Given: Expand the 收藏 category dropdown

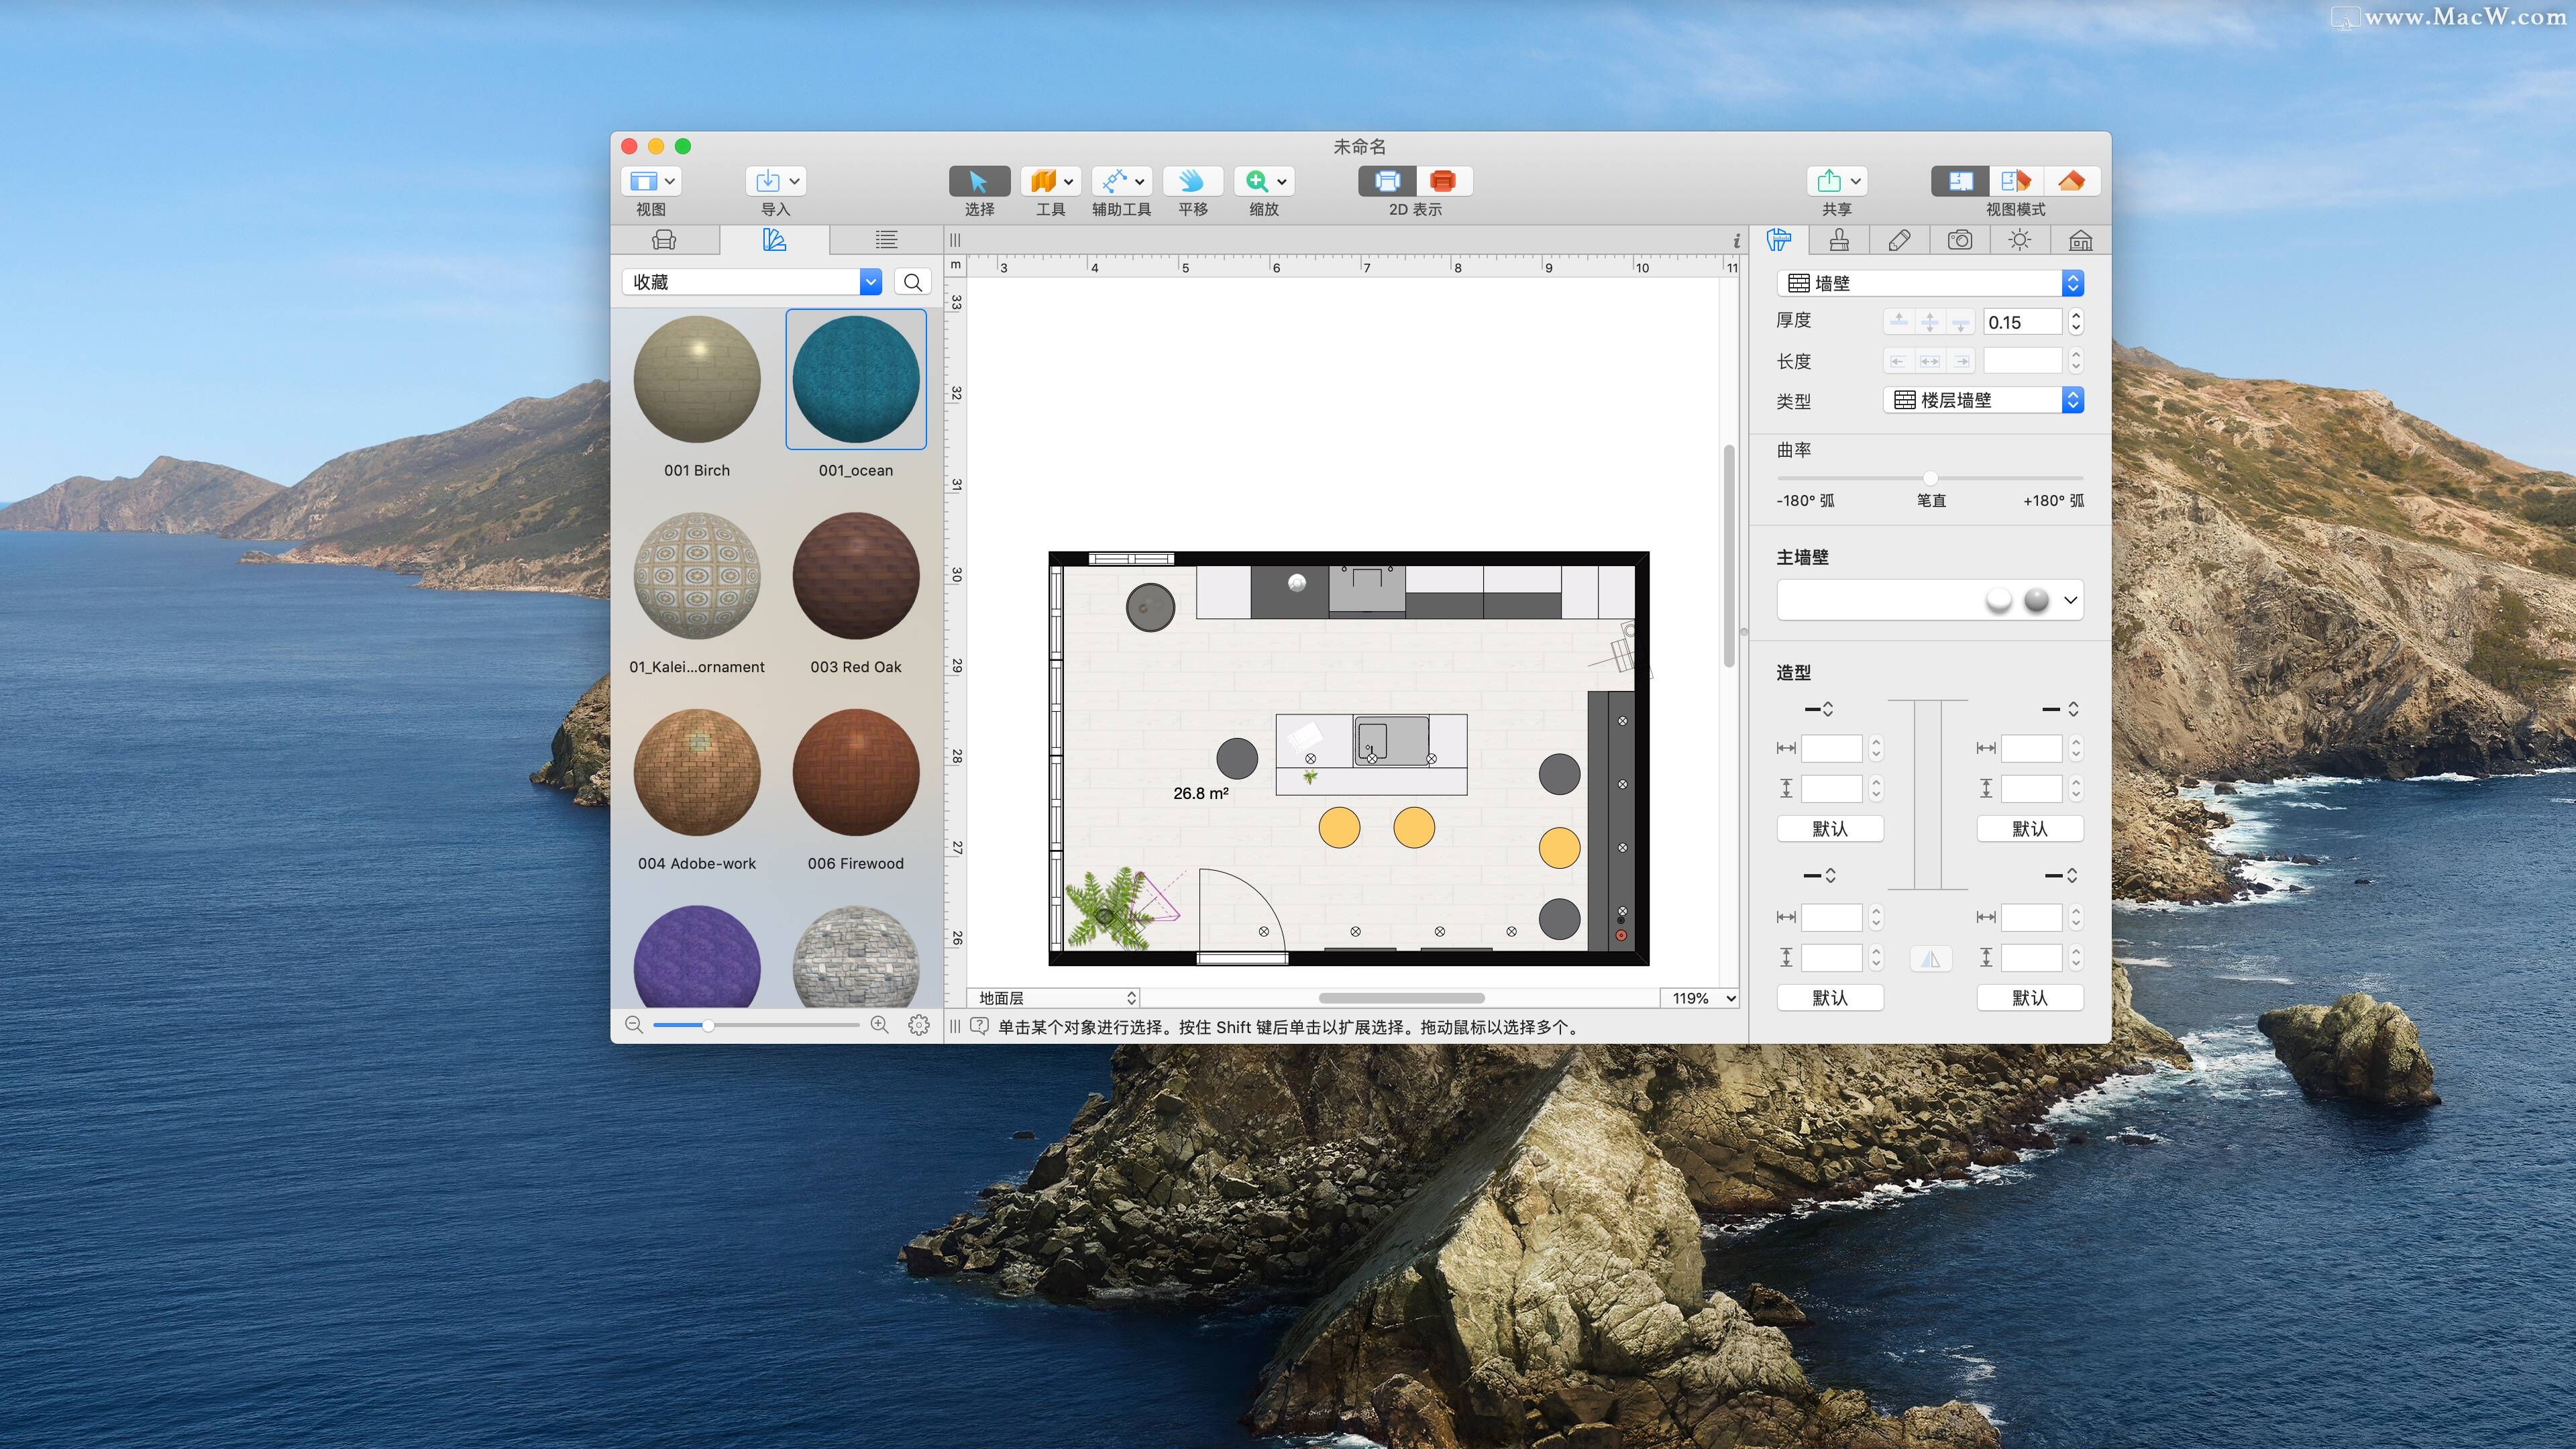Looking at the screenshot, I should pyautogui.click(x=870, y=282).
